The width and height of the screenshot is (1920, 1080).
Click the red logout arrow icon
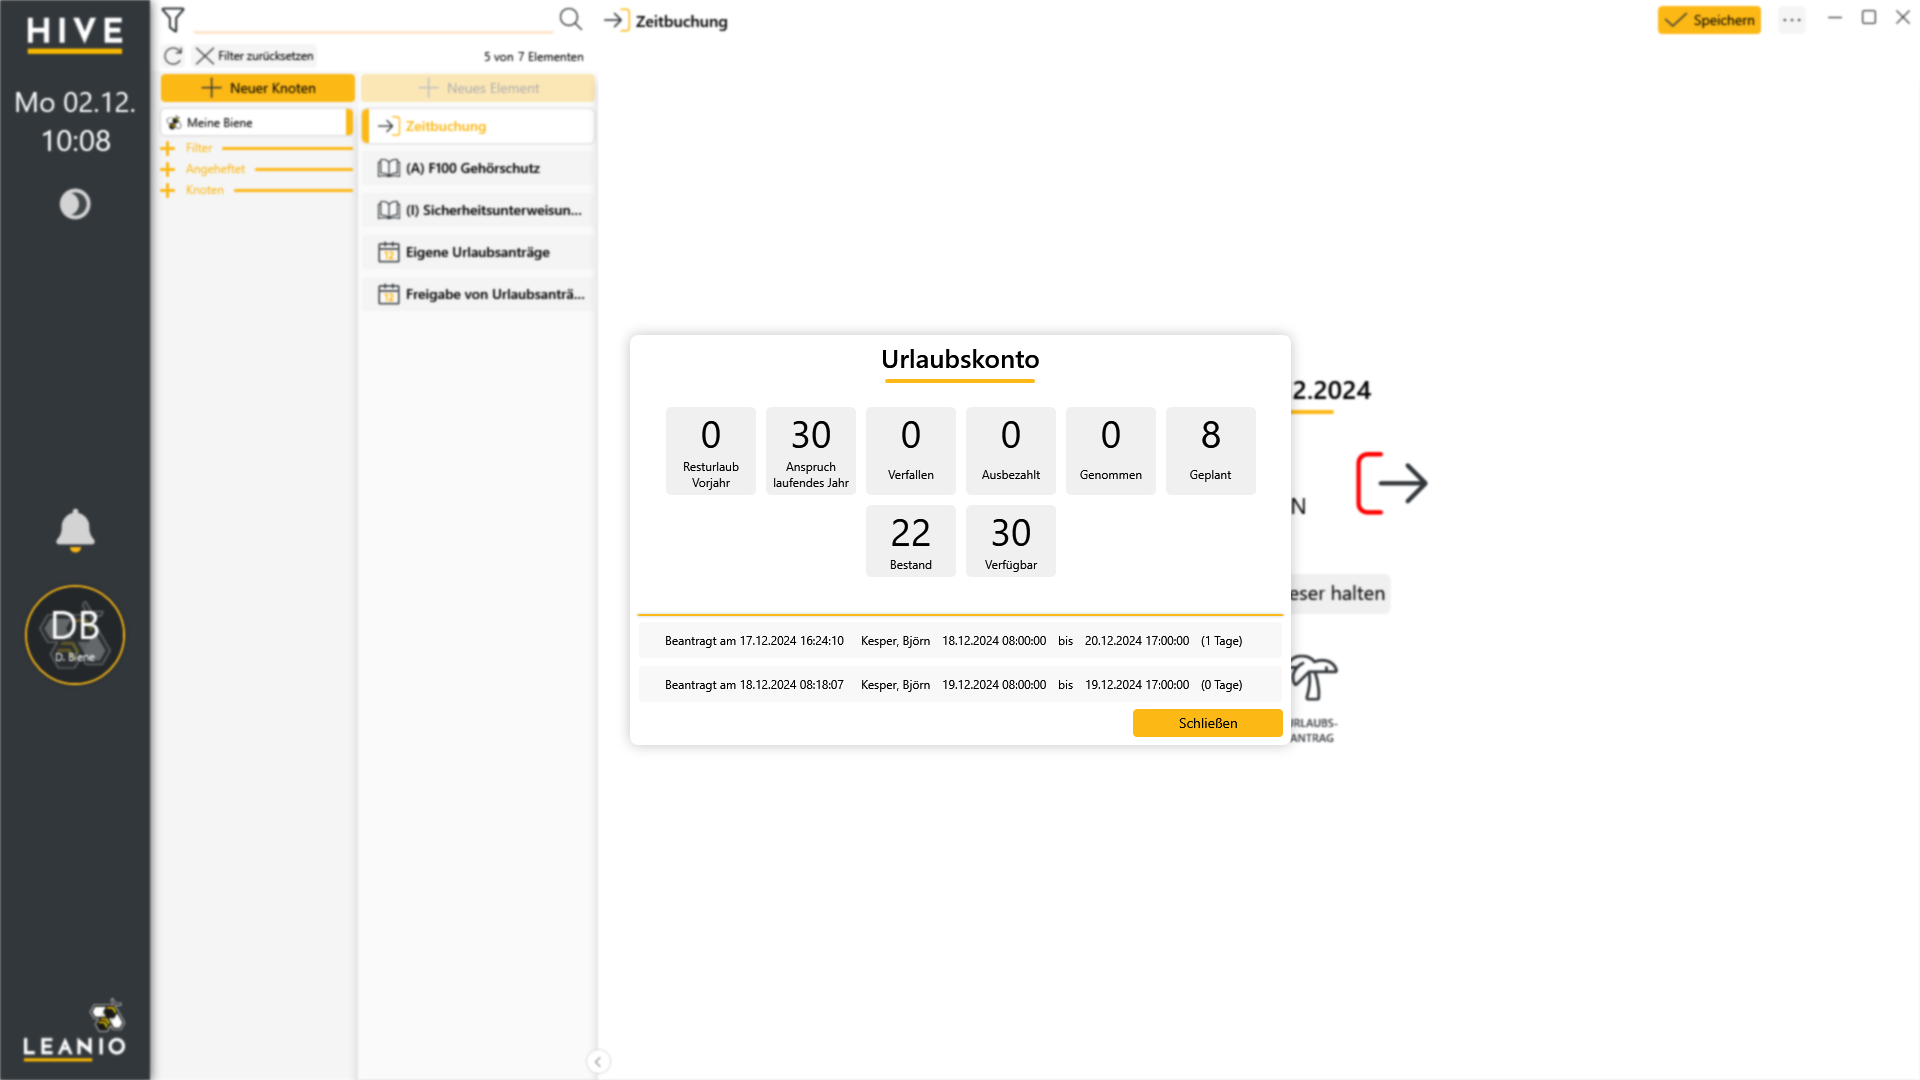pyautogui.click(x=1391, y=483)
